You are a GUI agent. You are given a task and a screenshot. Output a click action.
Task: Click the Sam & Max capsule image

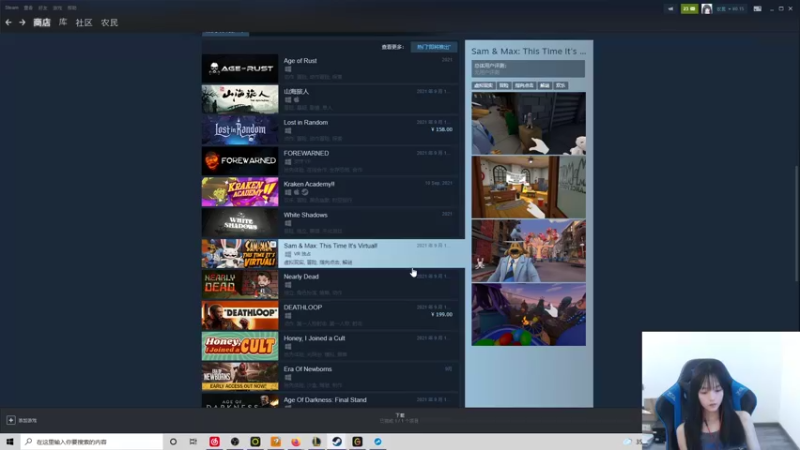tap(240, 254)
